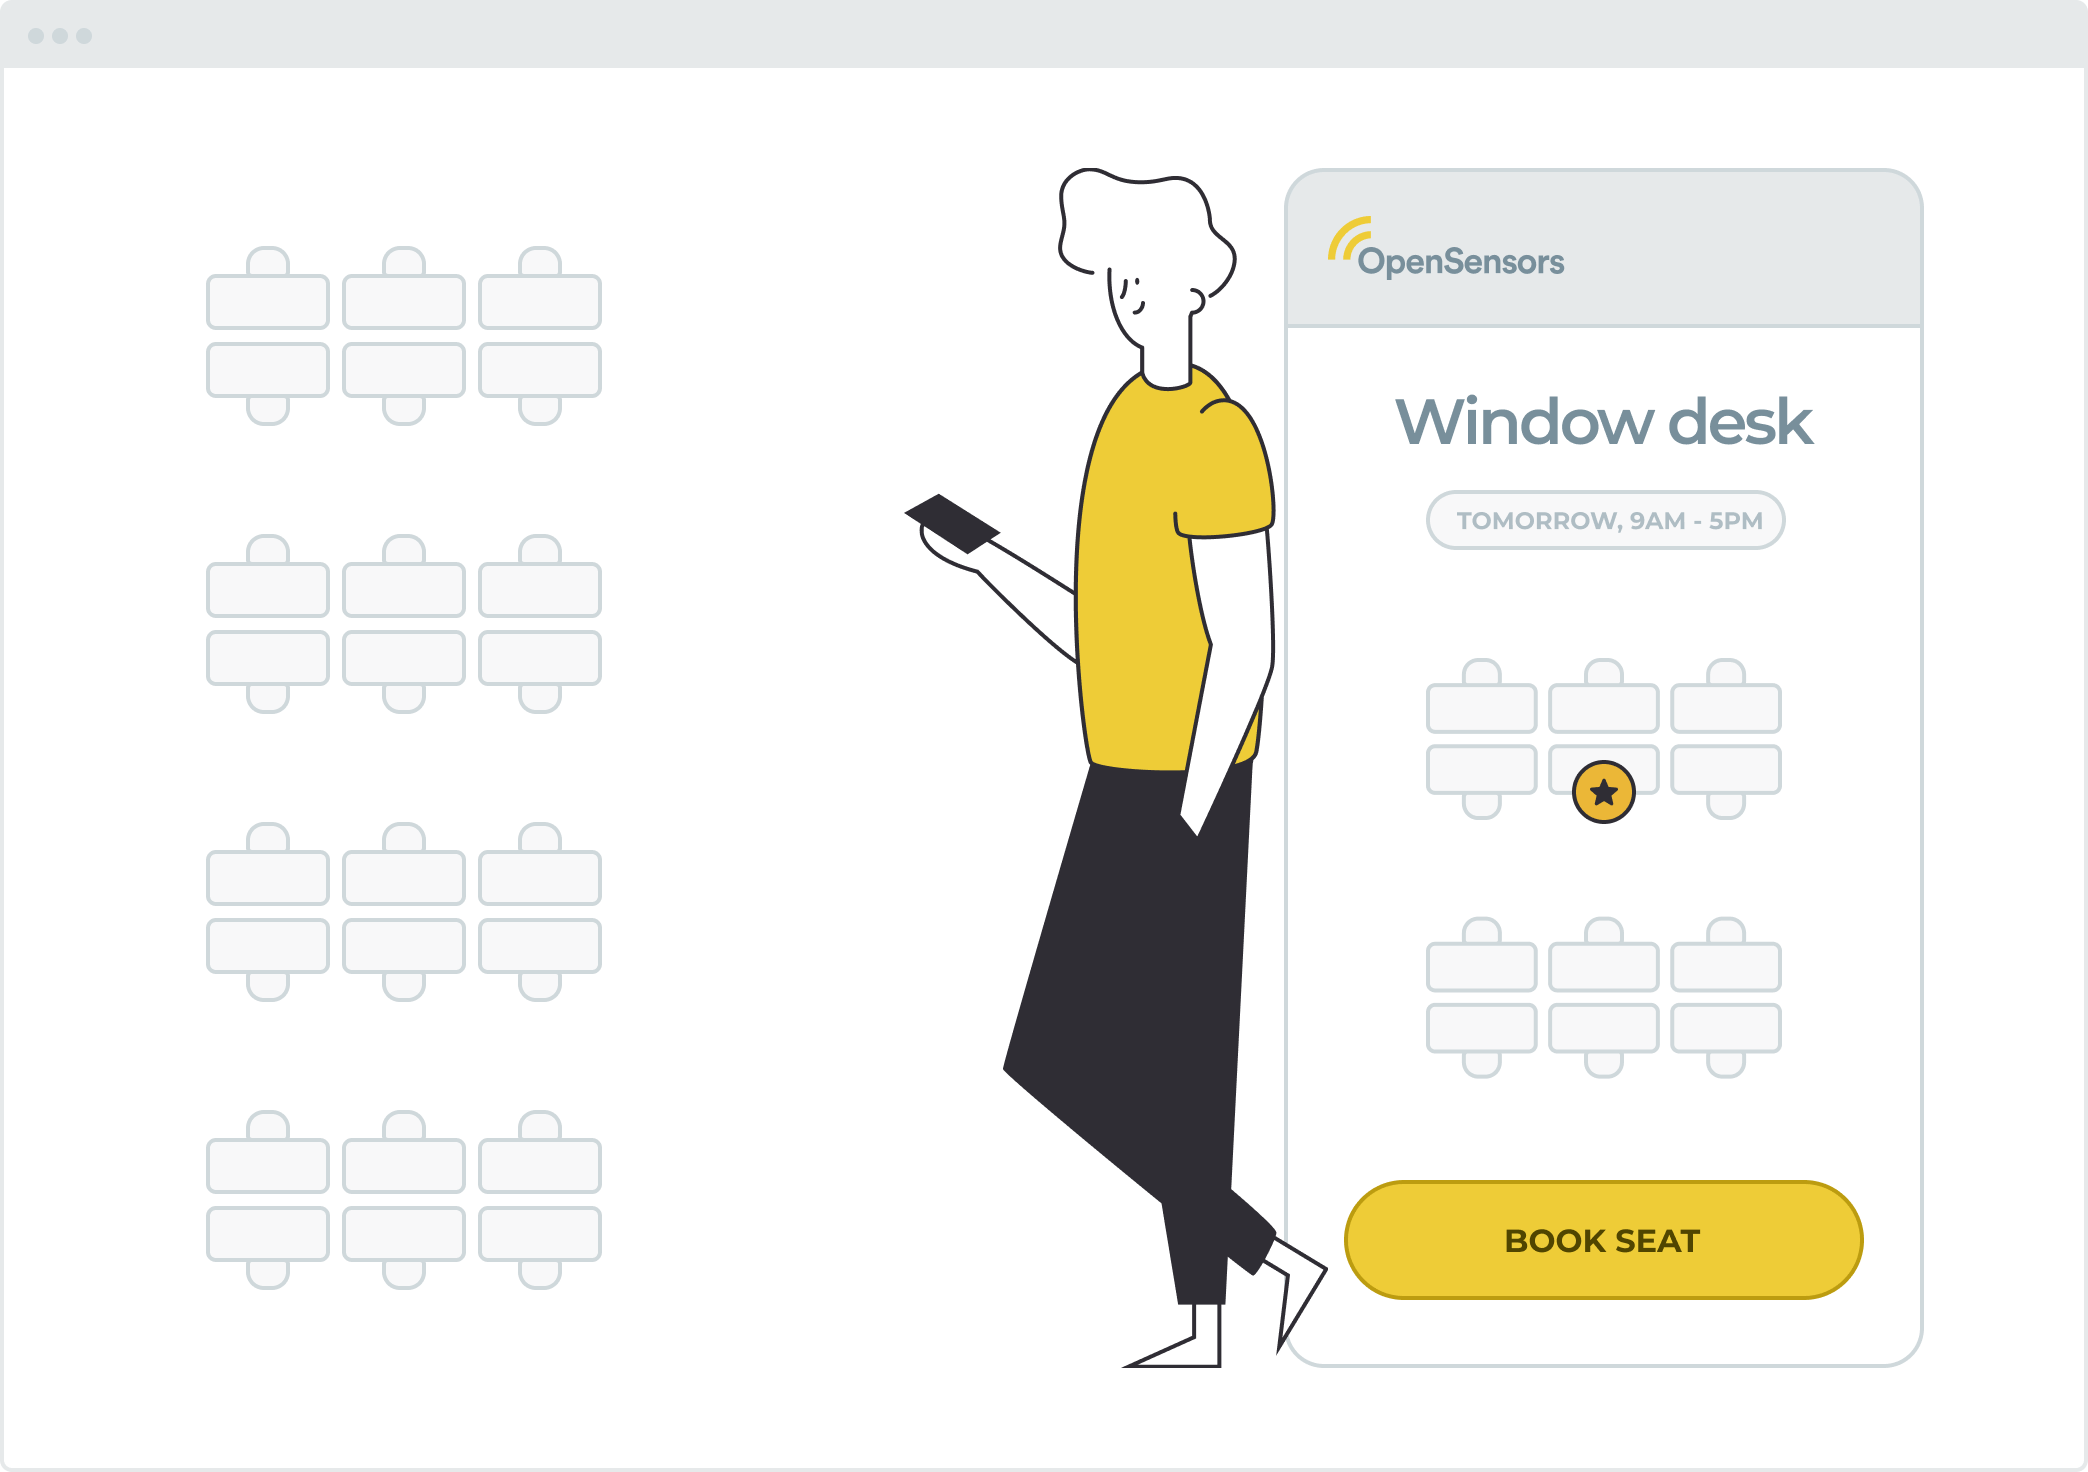This screenshot has height=1472, width=2088.
Task: Click top-middle desk in second floorplan cluster
Action: tap(404, 590)
